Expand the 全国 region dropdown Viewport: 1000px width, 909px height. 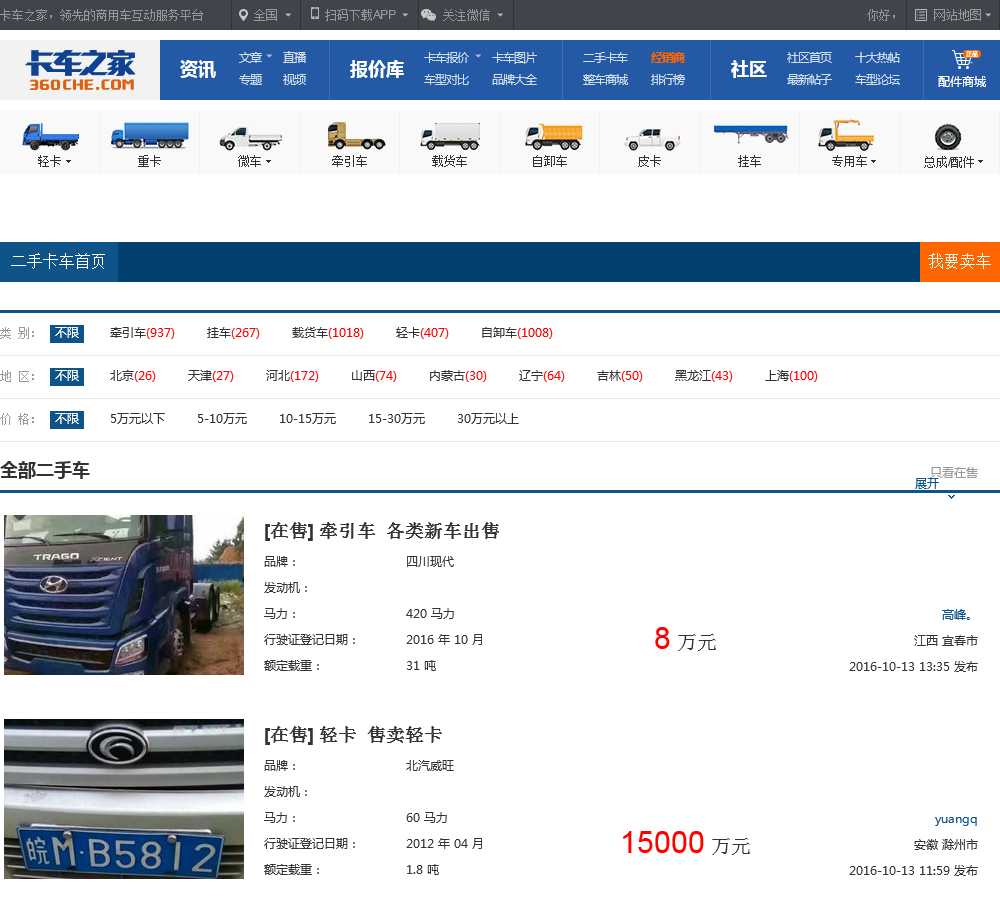point(288,15)
